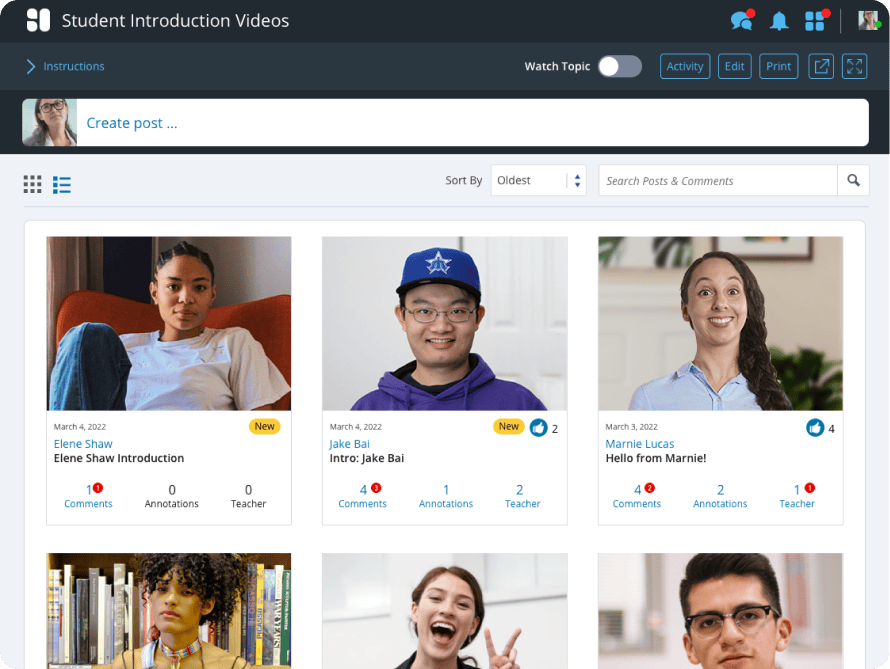The width and height of the screenshot is (890, 669).
Task: Click the post title Intro: Jake Bai
Action: pos(367,458)
